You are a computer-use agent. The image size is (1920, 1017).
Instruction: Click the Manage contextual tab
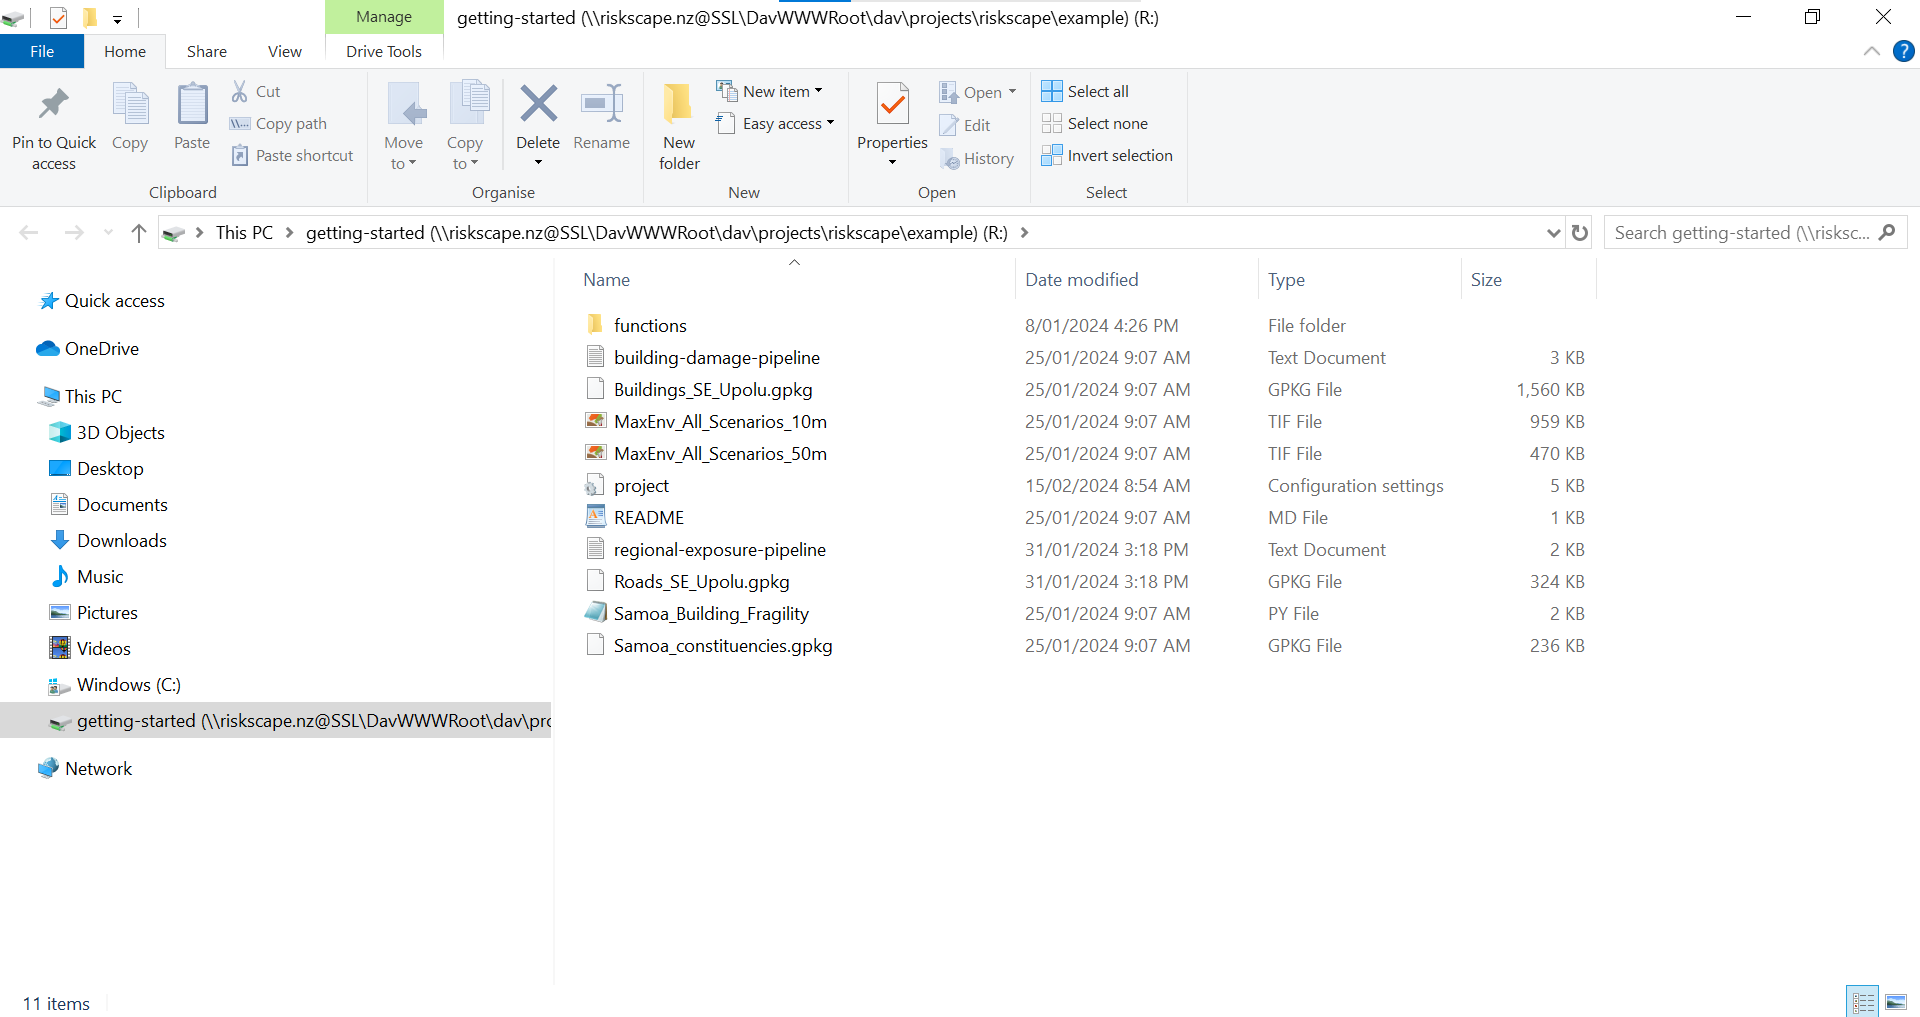[384, 17]
